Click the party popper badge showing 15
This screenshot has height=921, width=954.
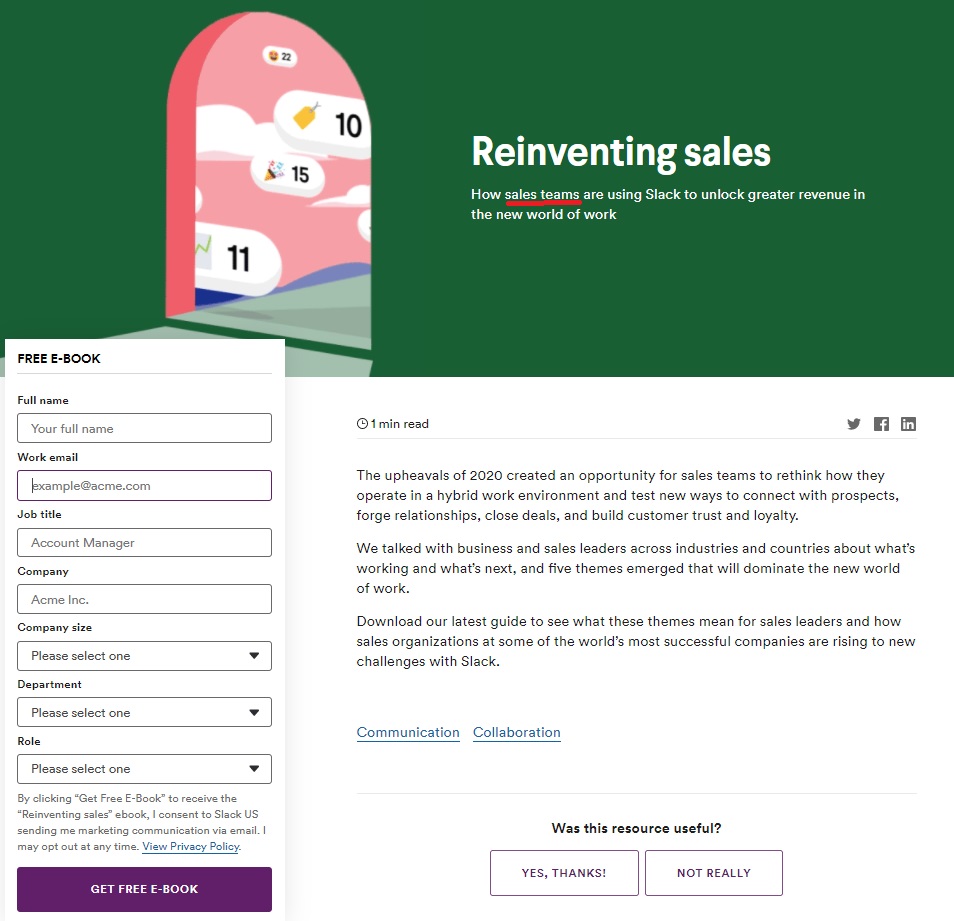point(287,174)
